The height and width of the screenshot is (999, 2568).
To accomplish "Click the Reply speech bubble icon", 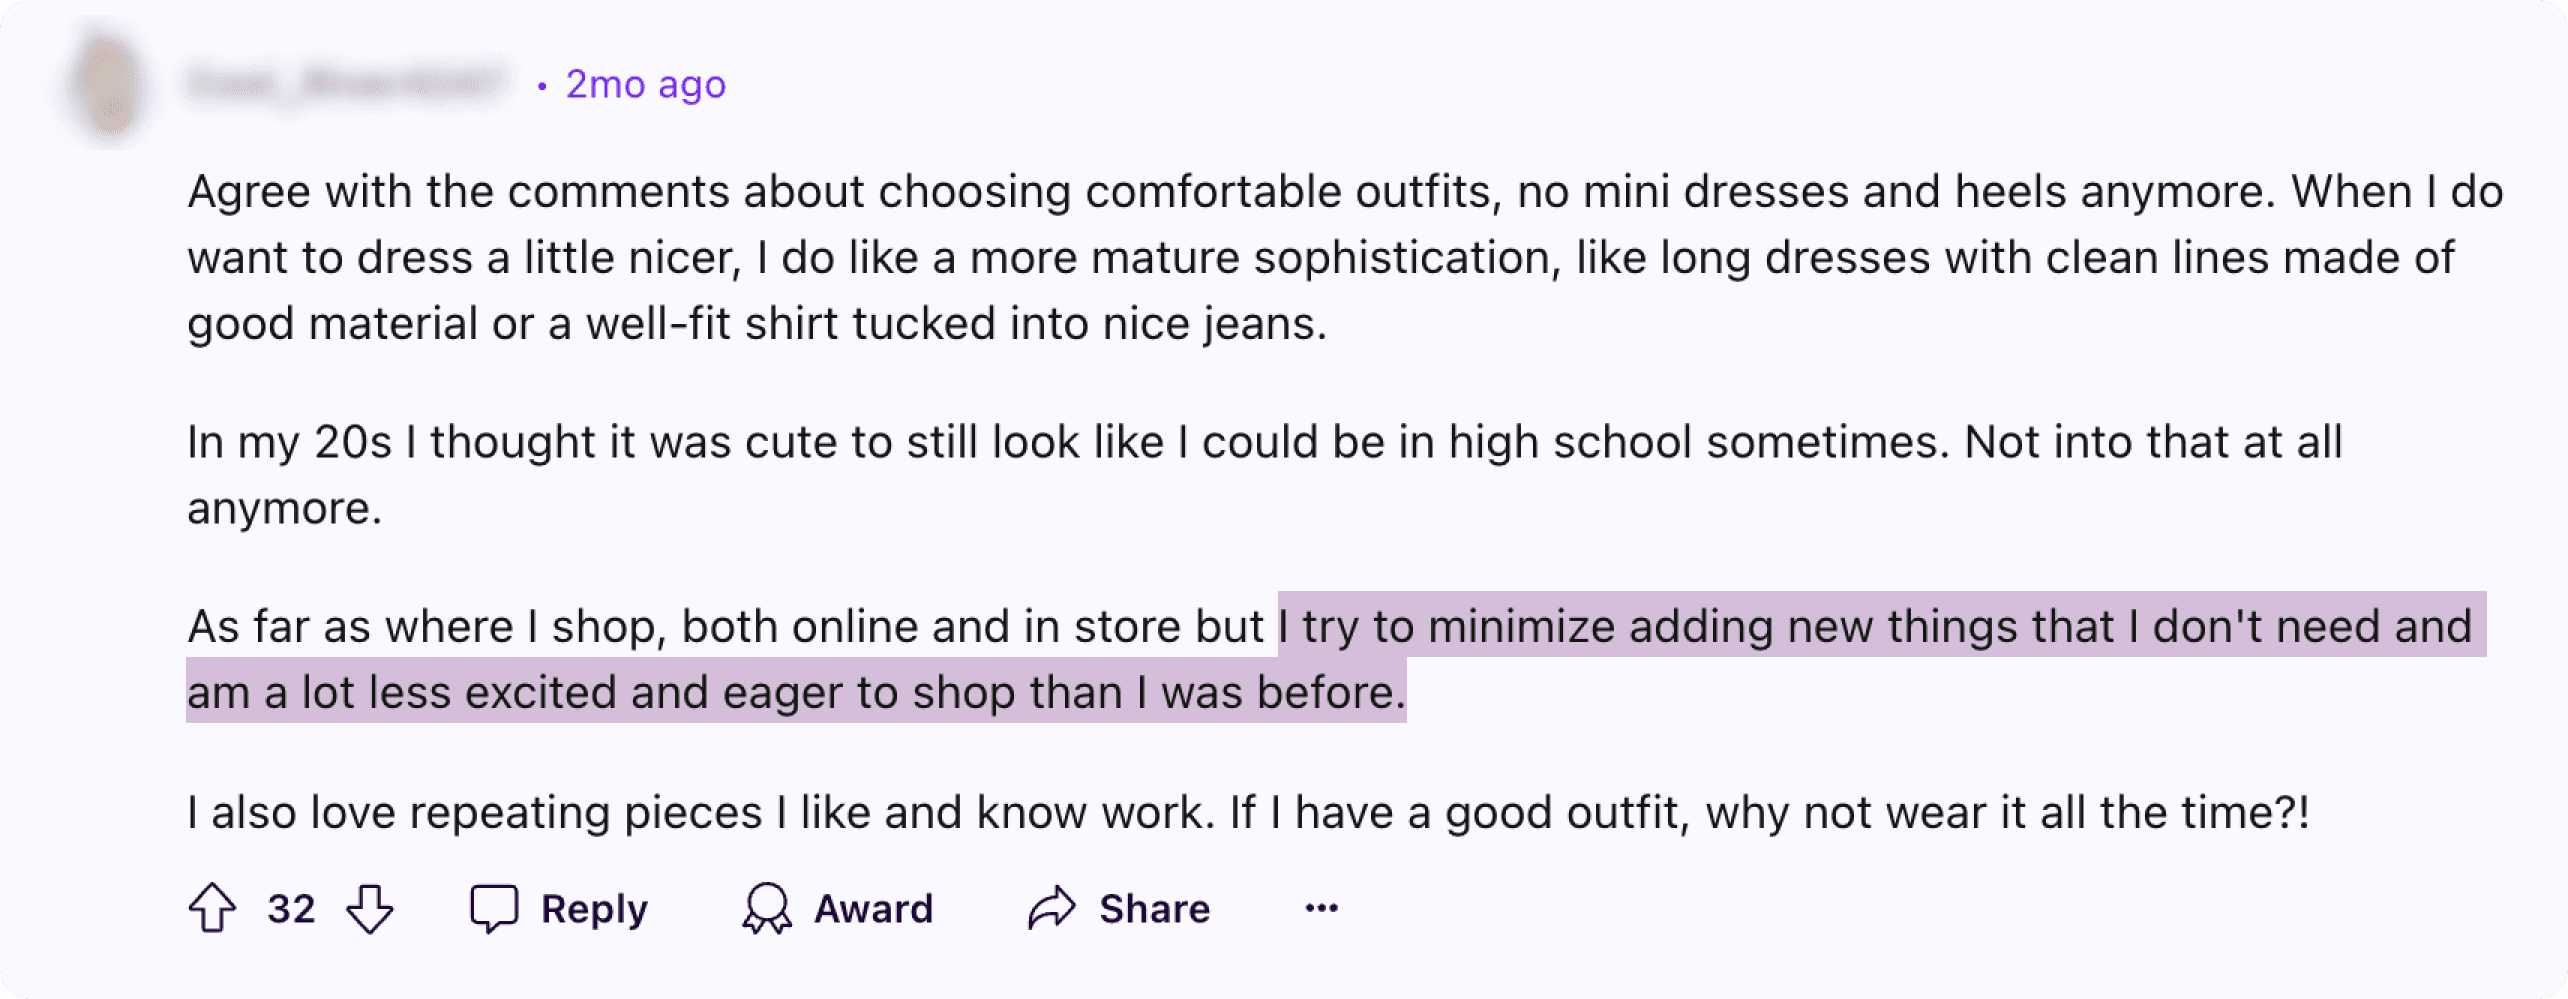I will point(494,908).
